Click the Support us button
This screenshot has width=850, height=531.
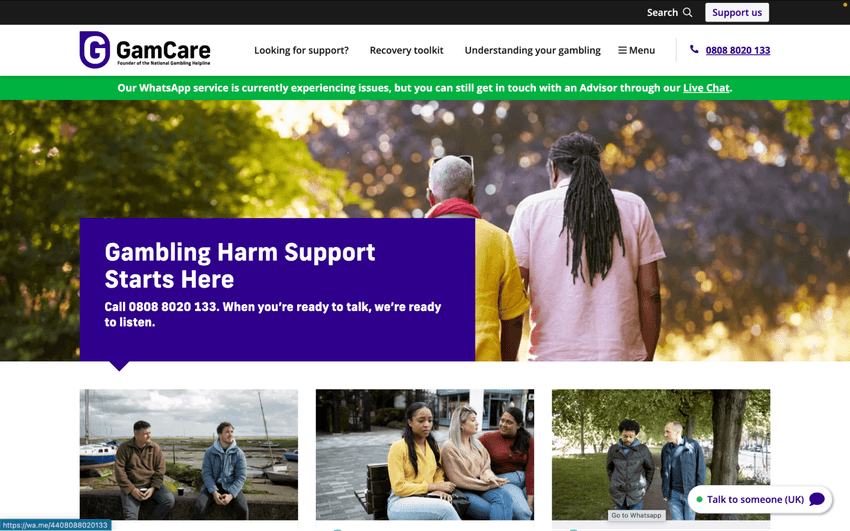click(x=737, y=12)
